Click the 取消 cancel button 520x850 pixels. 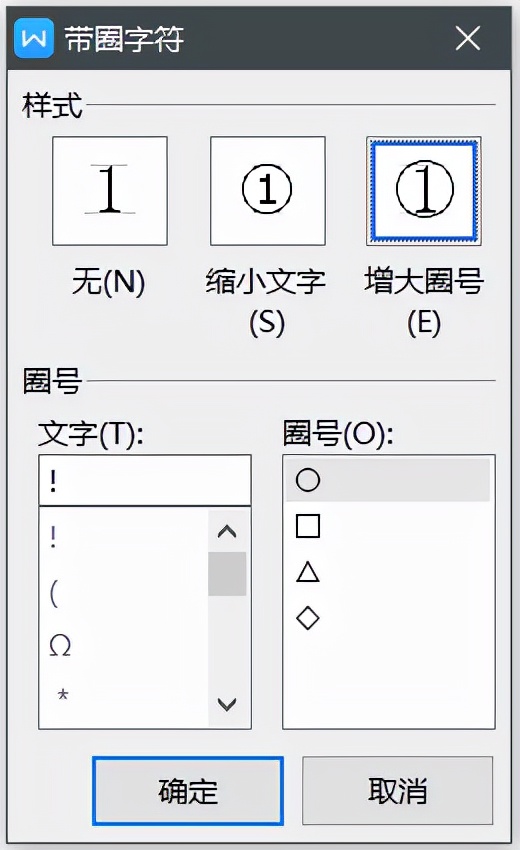tap(397, 791)
